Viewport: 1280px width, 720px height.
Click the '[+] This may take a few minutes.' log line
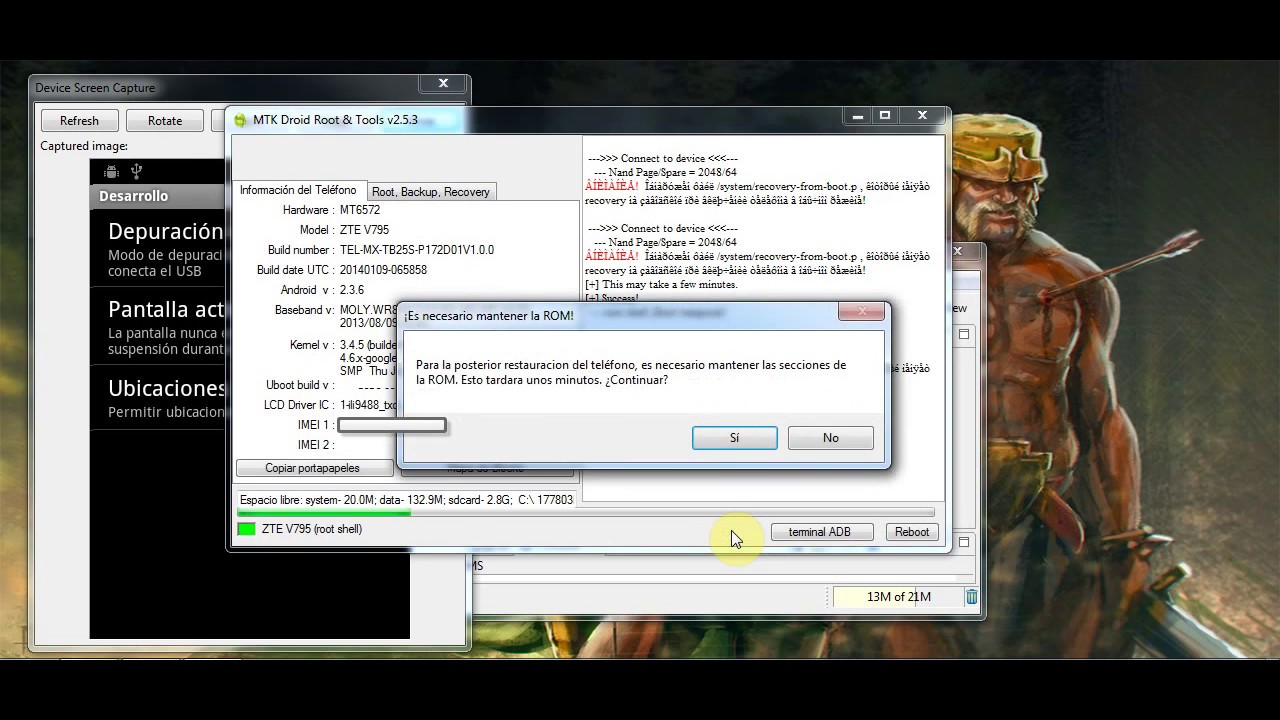661,285
